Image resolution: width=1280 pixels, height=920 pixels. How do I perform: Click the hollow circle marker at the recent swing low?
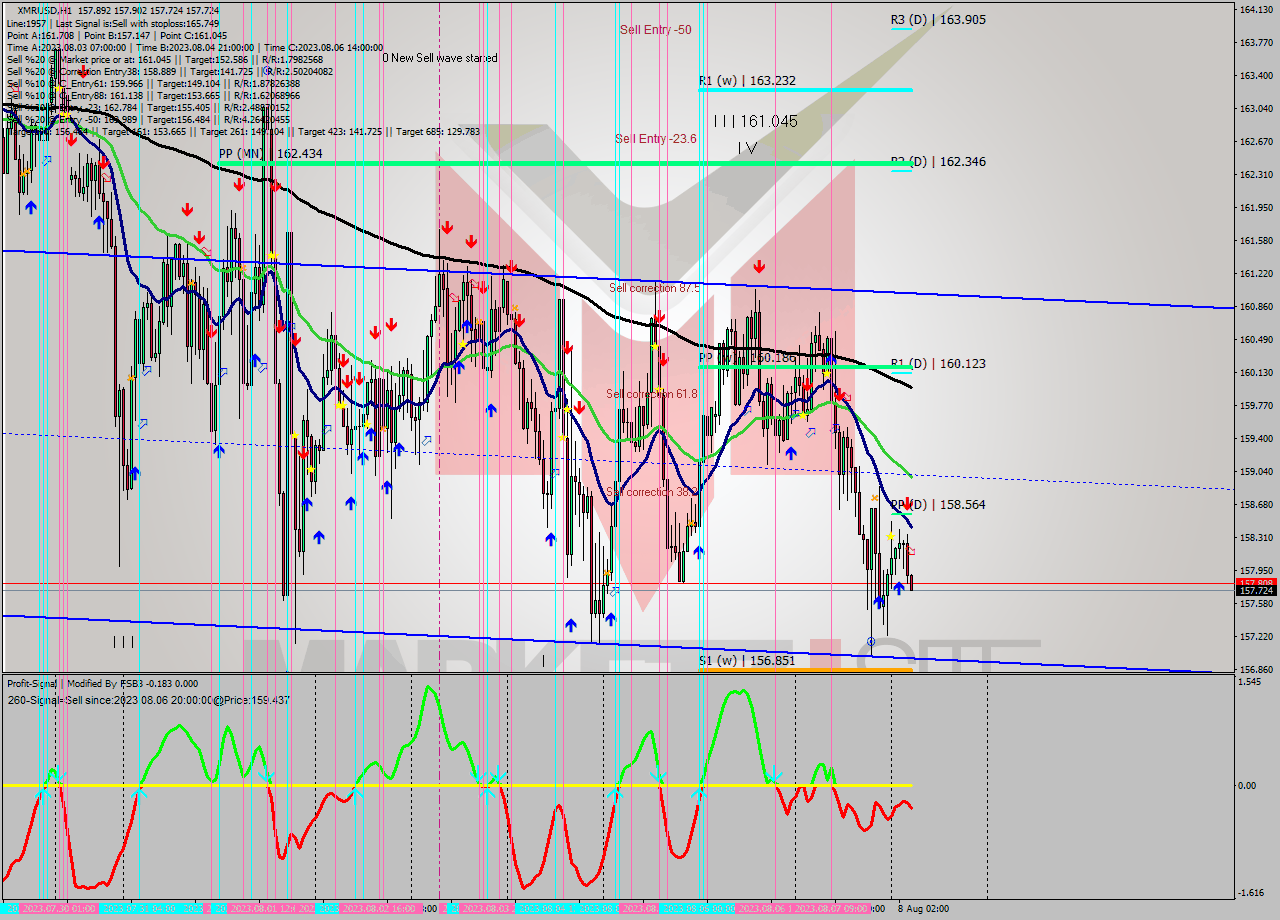point(870,641)
